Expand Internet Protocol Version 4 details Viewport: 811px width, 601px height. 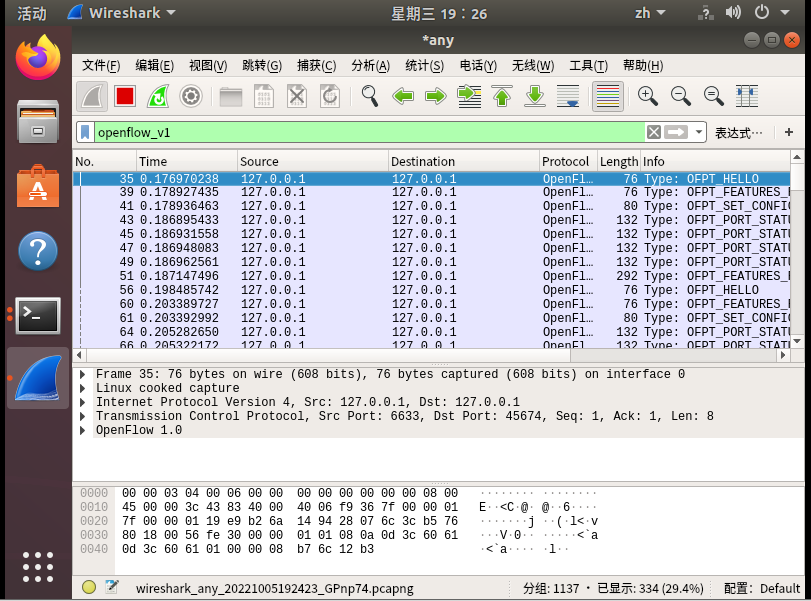(x=83, y=402)
